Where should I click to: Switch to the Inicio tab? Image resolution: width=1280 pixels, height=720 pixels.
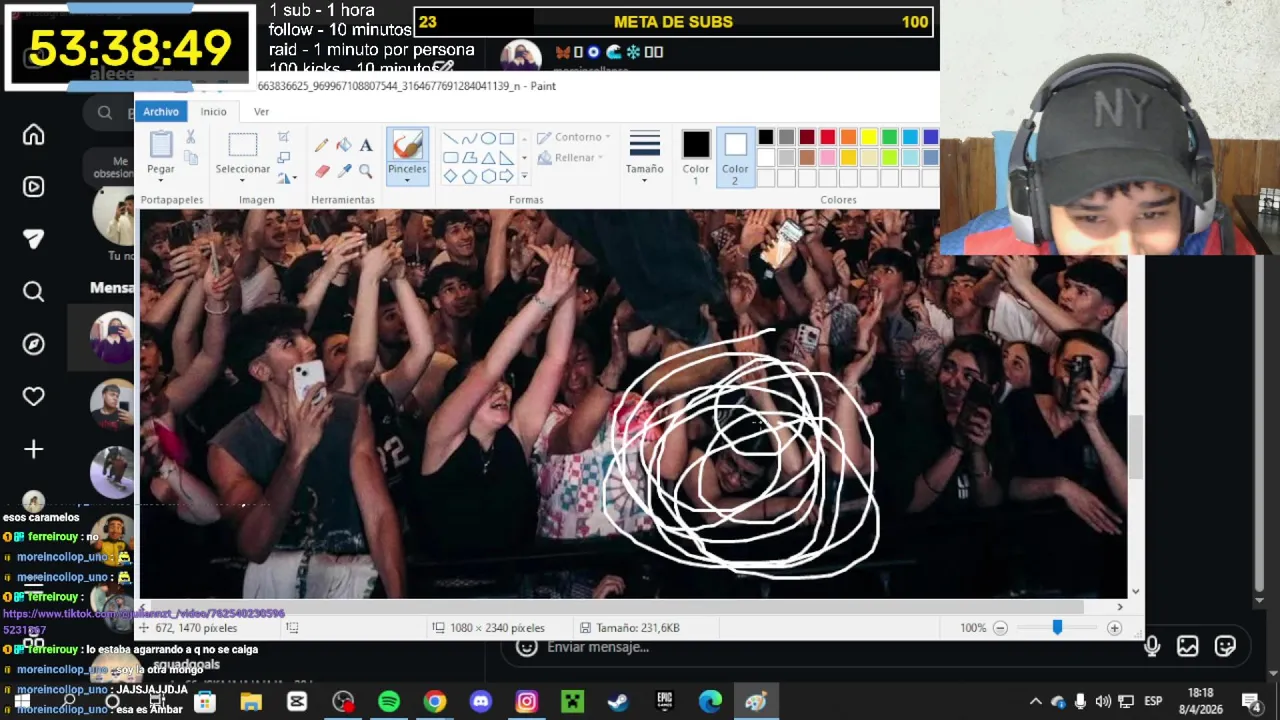[x=213, y=111]
